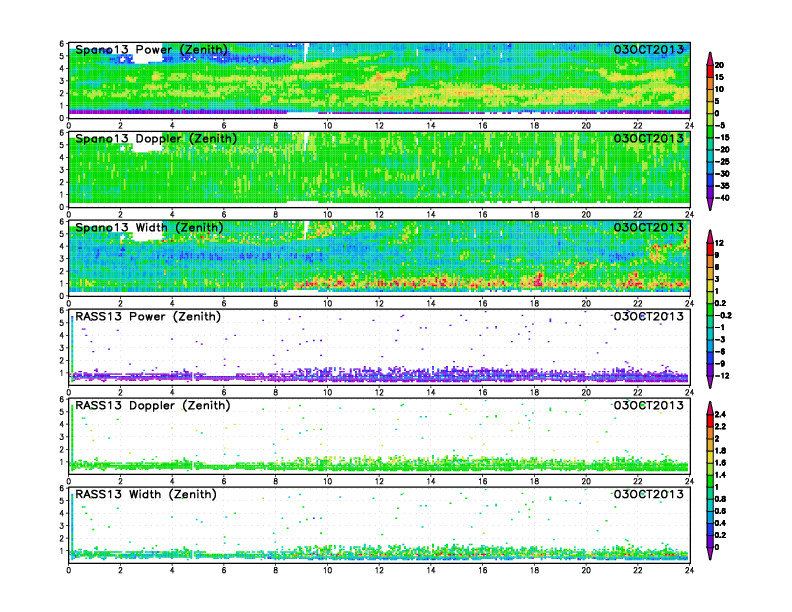Click the 'RASS13 Power (Zenith)' panel title
792x612 pixels.
coord(148,317)
